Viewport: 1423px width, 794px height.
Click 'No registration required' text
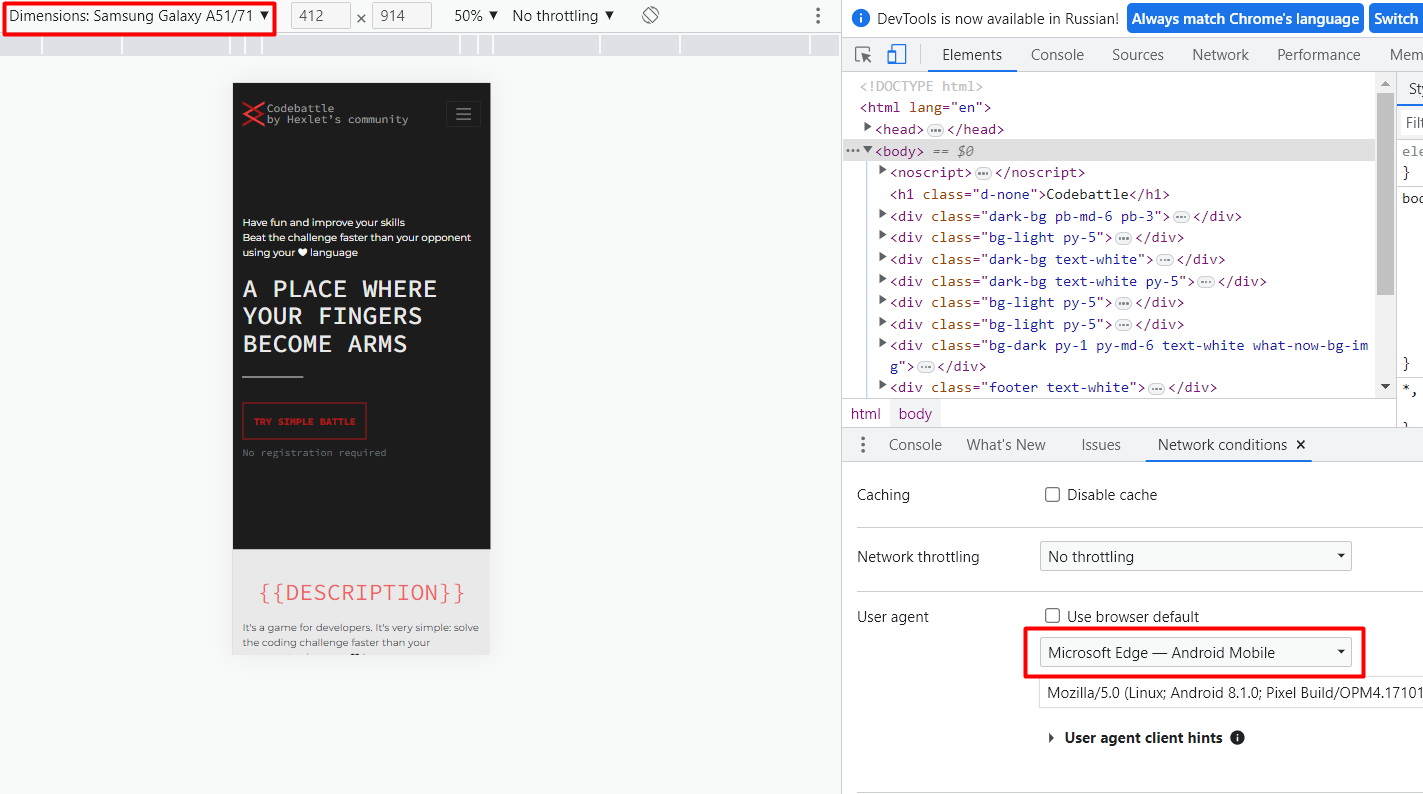click(x=314, y=453)
